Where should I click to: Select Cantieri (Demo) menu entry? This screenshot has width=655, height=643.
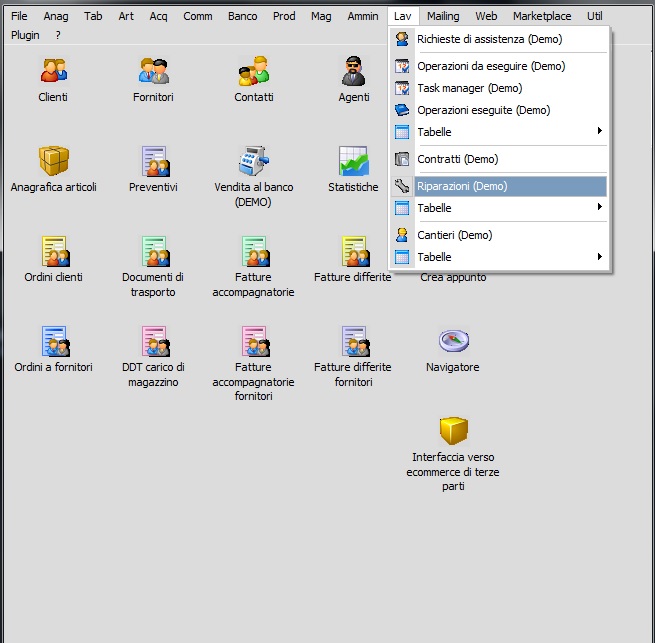click(x=500, y=235)
